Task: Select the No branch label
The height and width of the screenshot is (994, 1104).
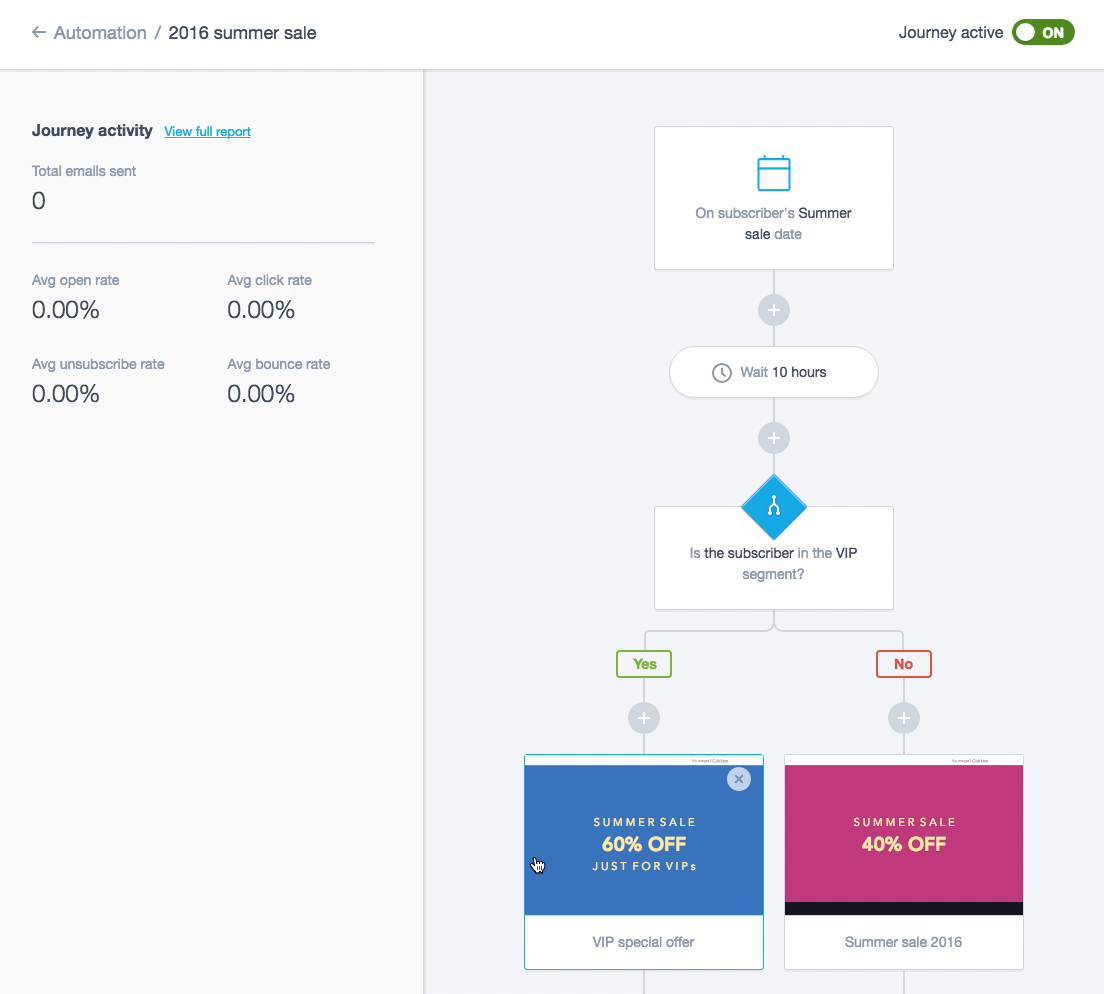Action: tap(903, 664)
